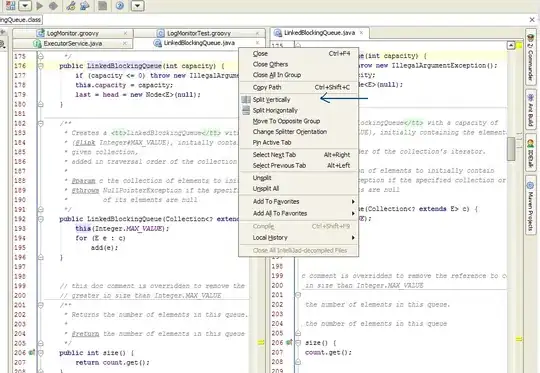Collapse the fold marker at line 201
The image size is (540, 373).
tap(41, 305)
